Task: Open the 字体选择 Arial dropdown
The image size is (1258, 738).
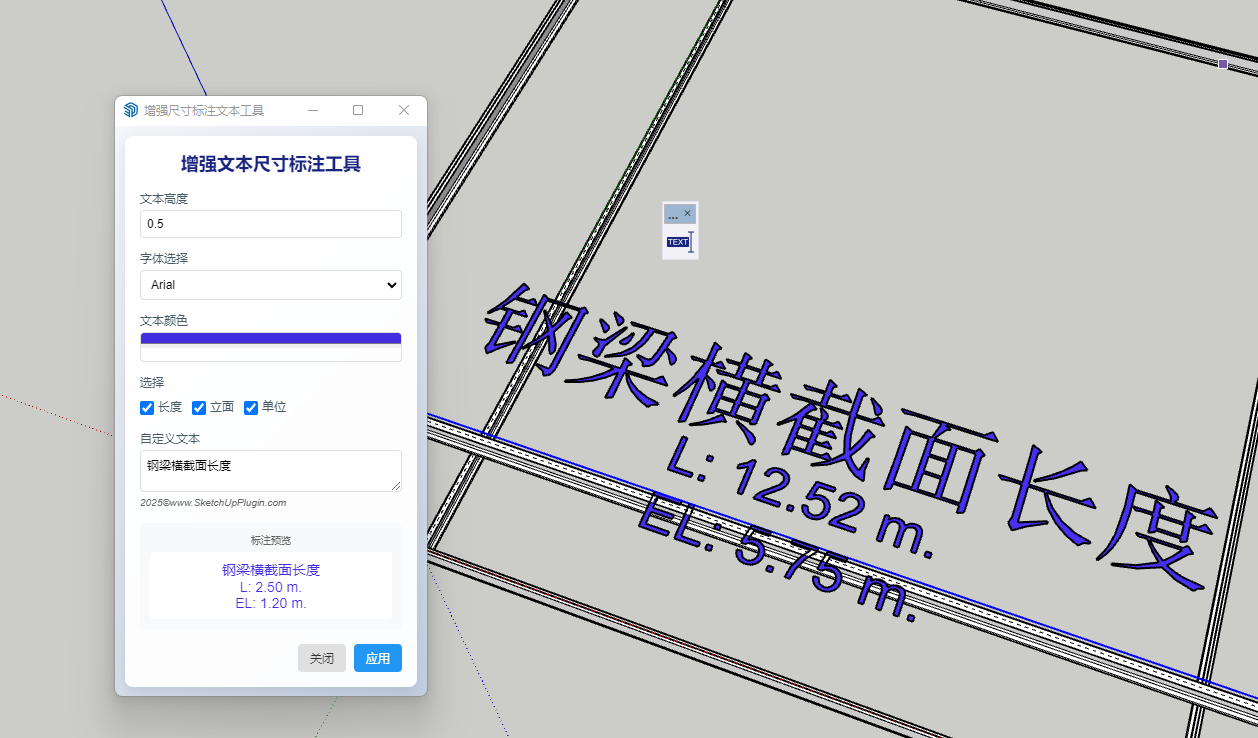Action: (x=270, y=285)
